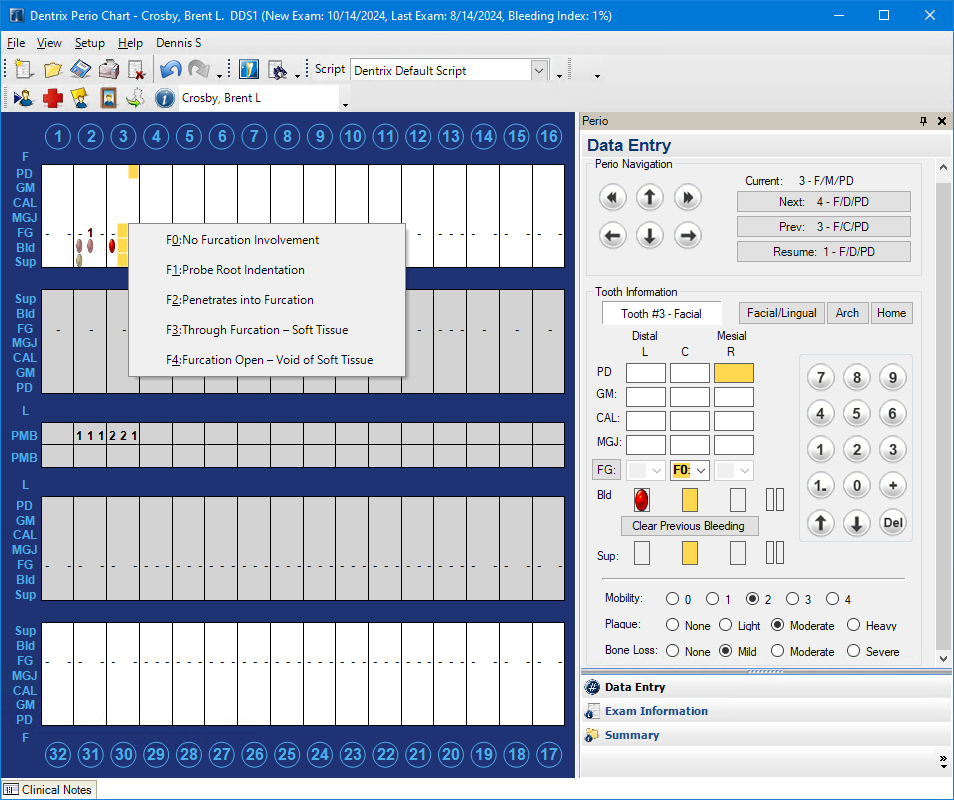This screenshot has height=800, width=954.
Task: Click the Clear Previous Bleeding button
Action: [x=688, y=526]
